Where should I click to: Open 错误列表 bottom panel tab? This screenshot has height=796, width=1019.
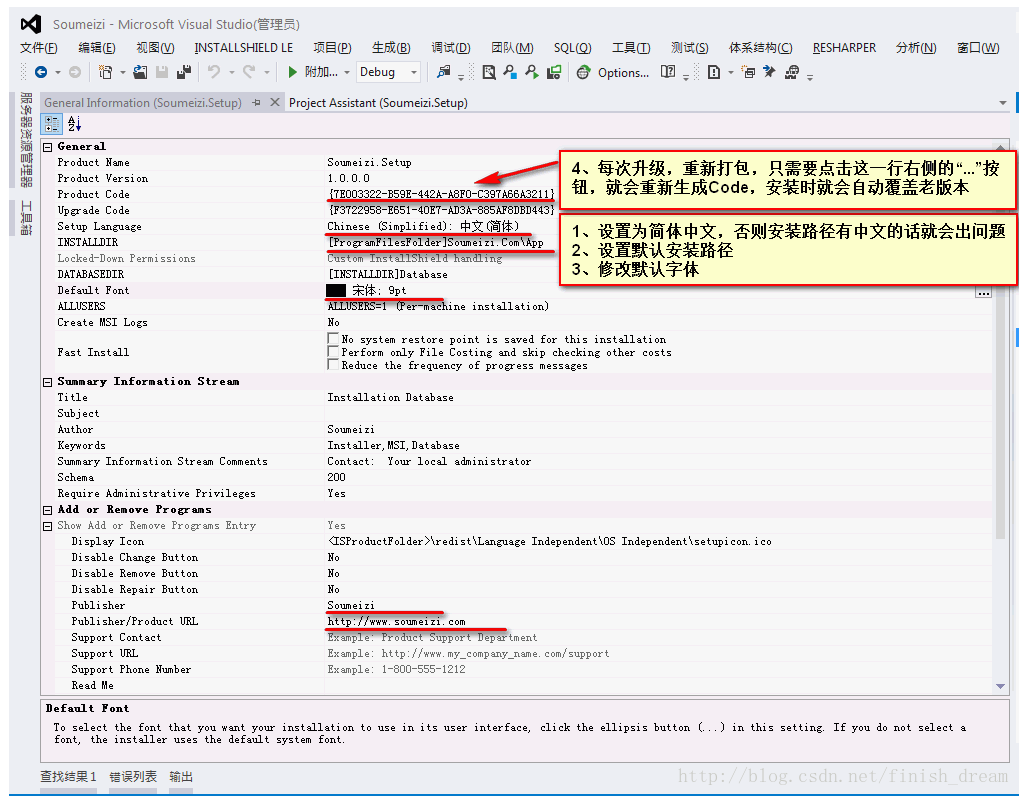pyautogui.click(x=133, y=777)
